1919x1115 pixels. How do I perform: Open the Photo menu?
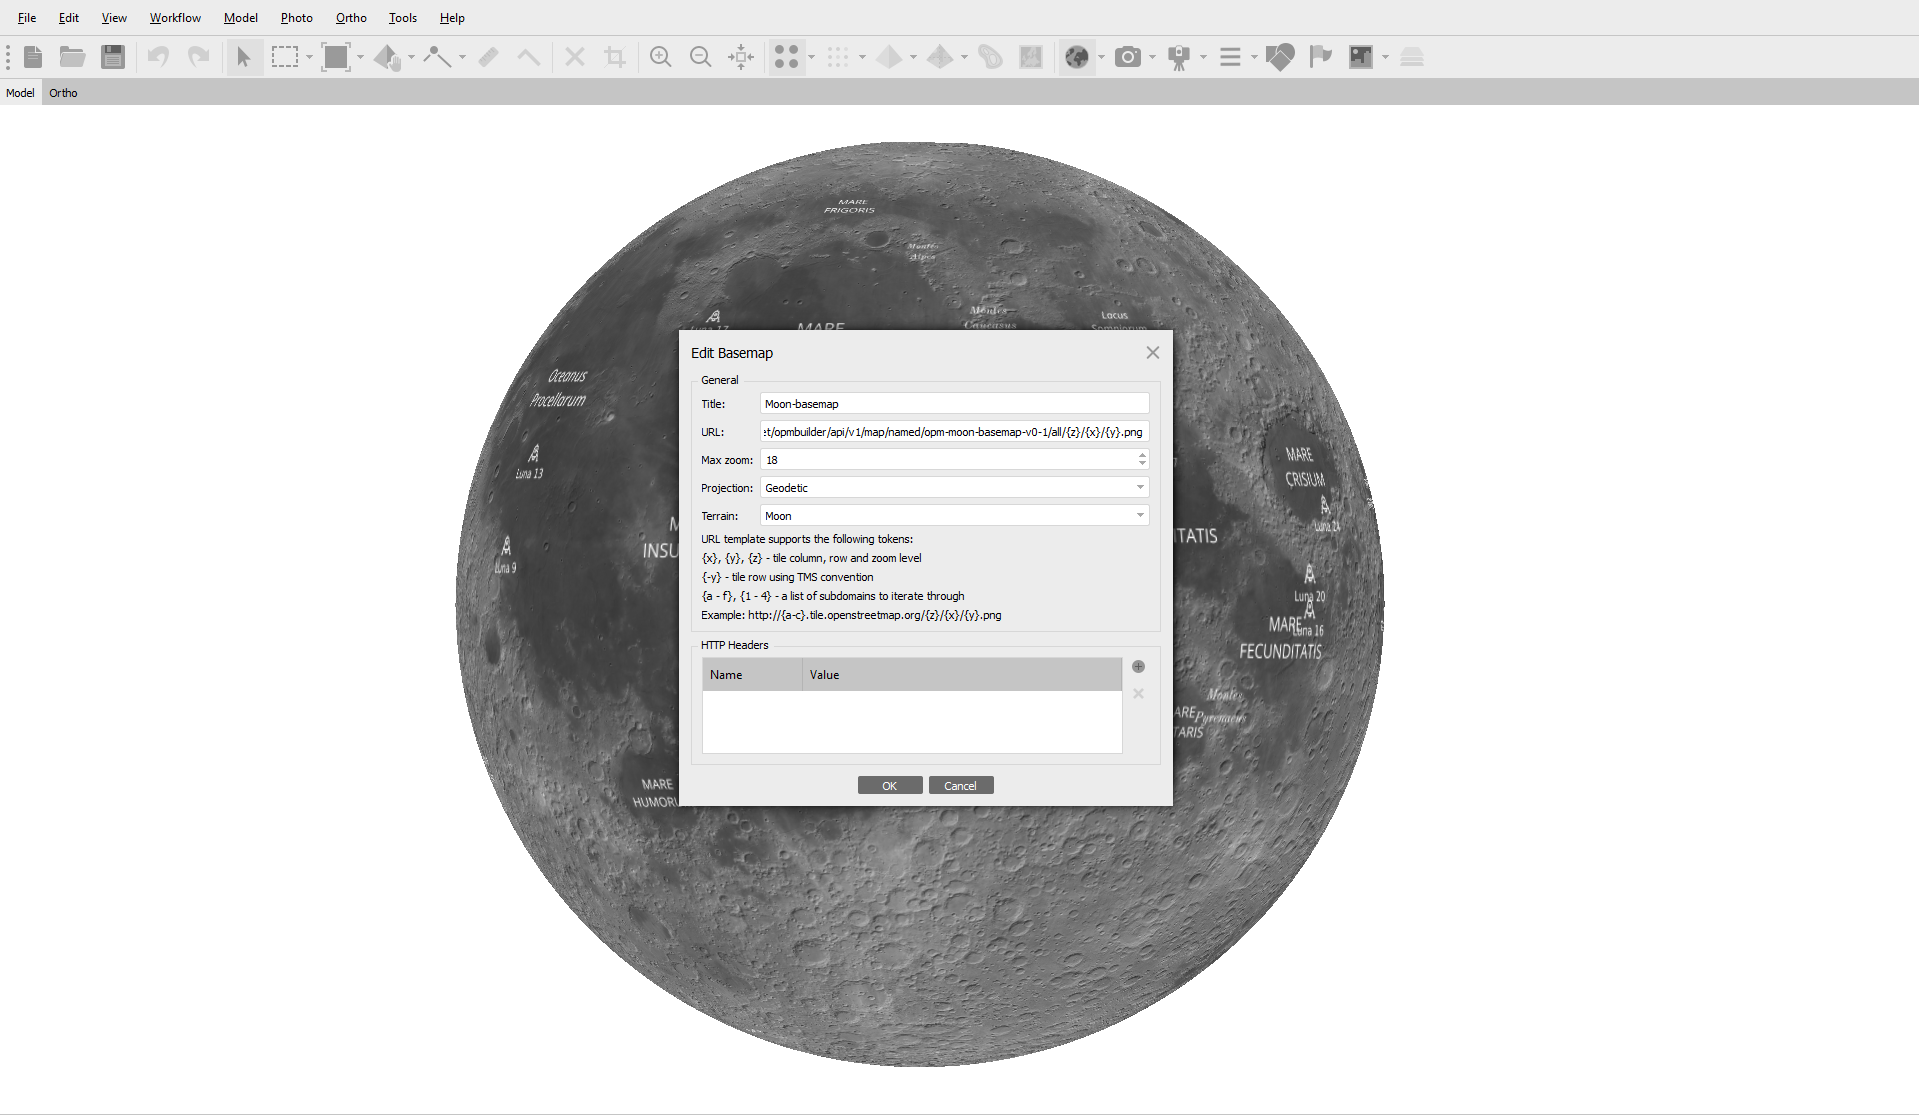296,18
